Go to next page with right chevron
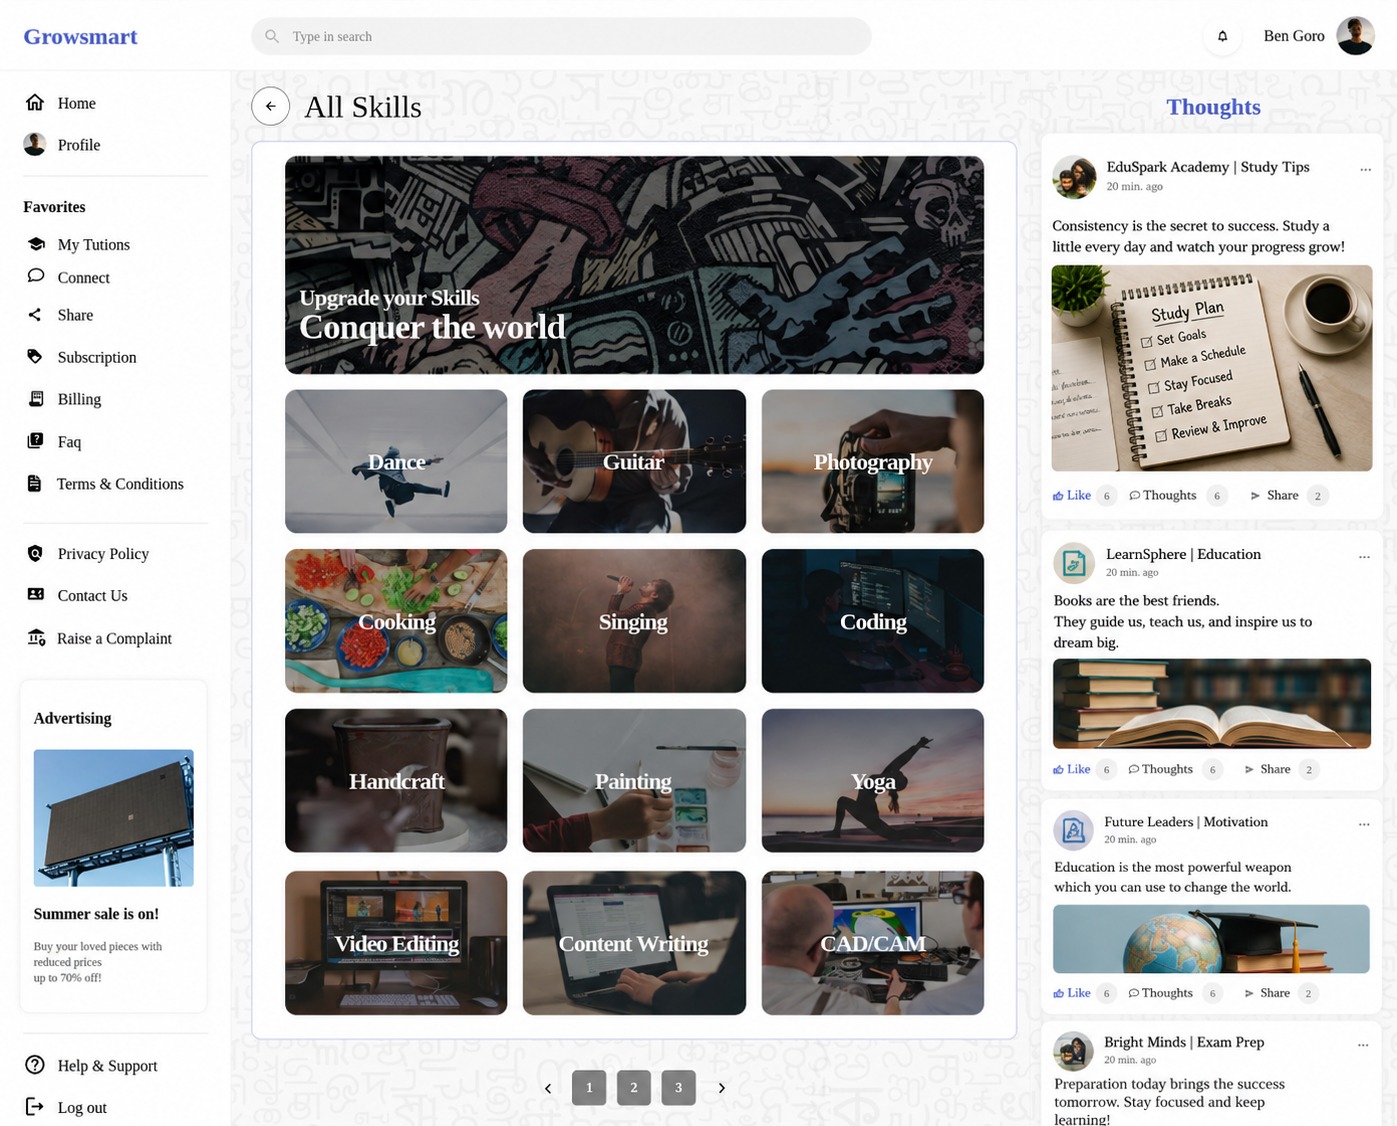 tap(721, 1088)
